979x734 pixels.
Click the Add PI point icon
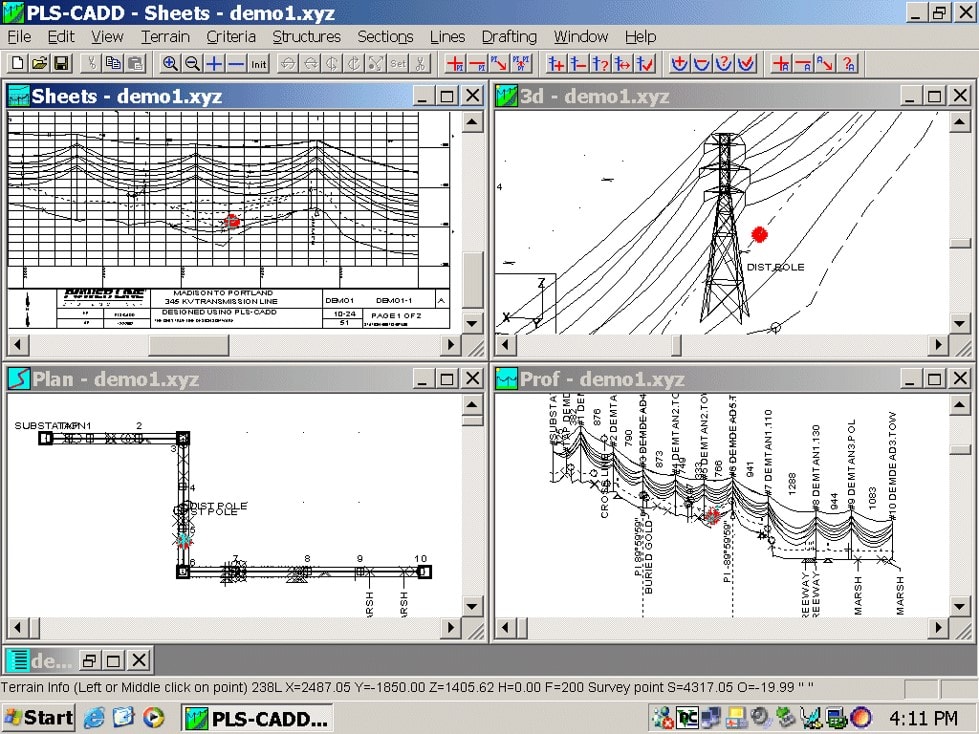pos(455,63)
